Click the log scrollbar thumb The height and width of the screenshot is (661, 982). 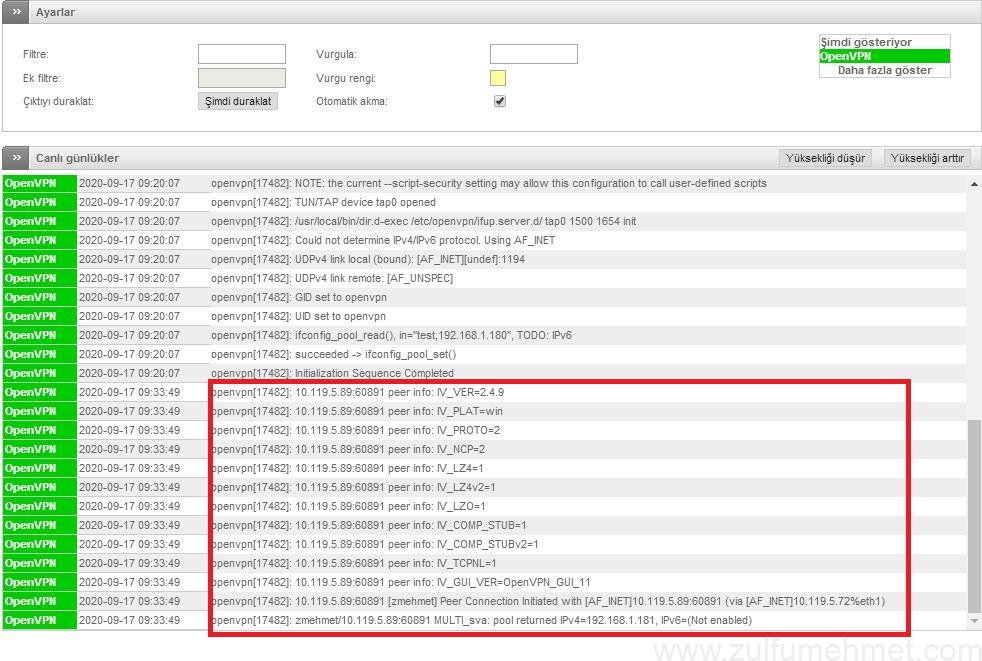pyautogui.click(x=974, y=516)
